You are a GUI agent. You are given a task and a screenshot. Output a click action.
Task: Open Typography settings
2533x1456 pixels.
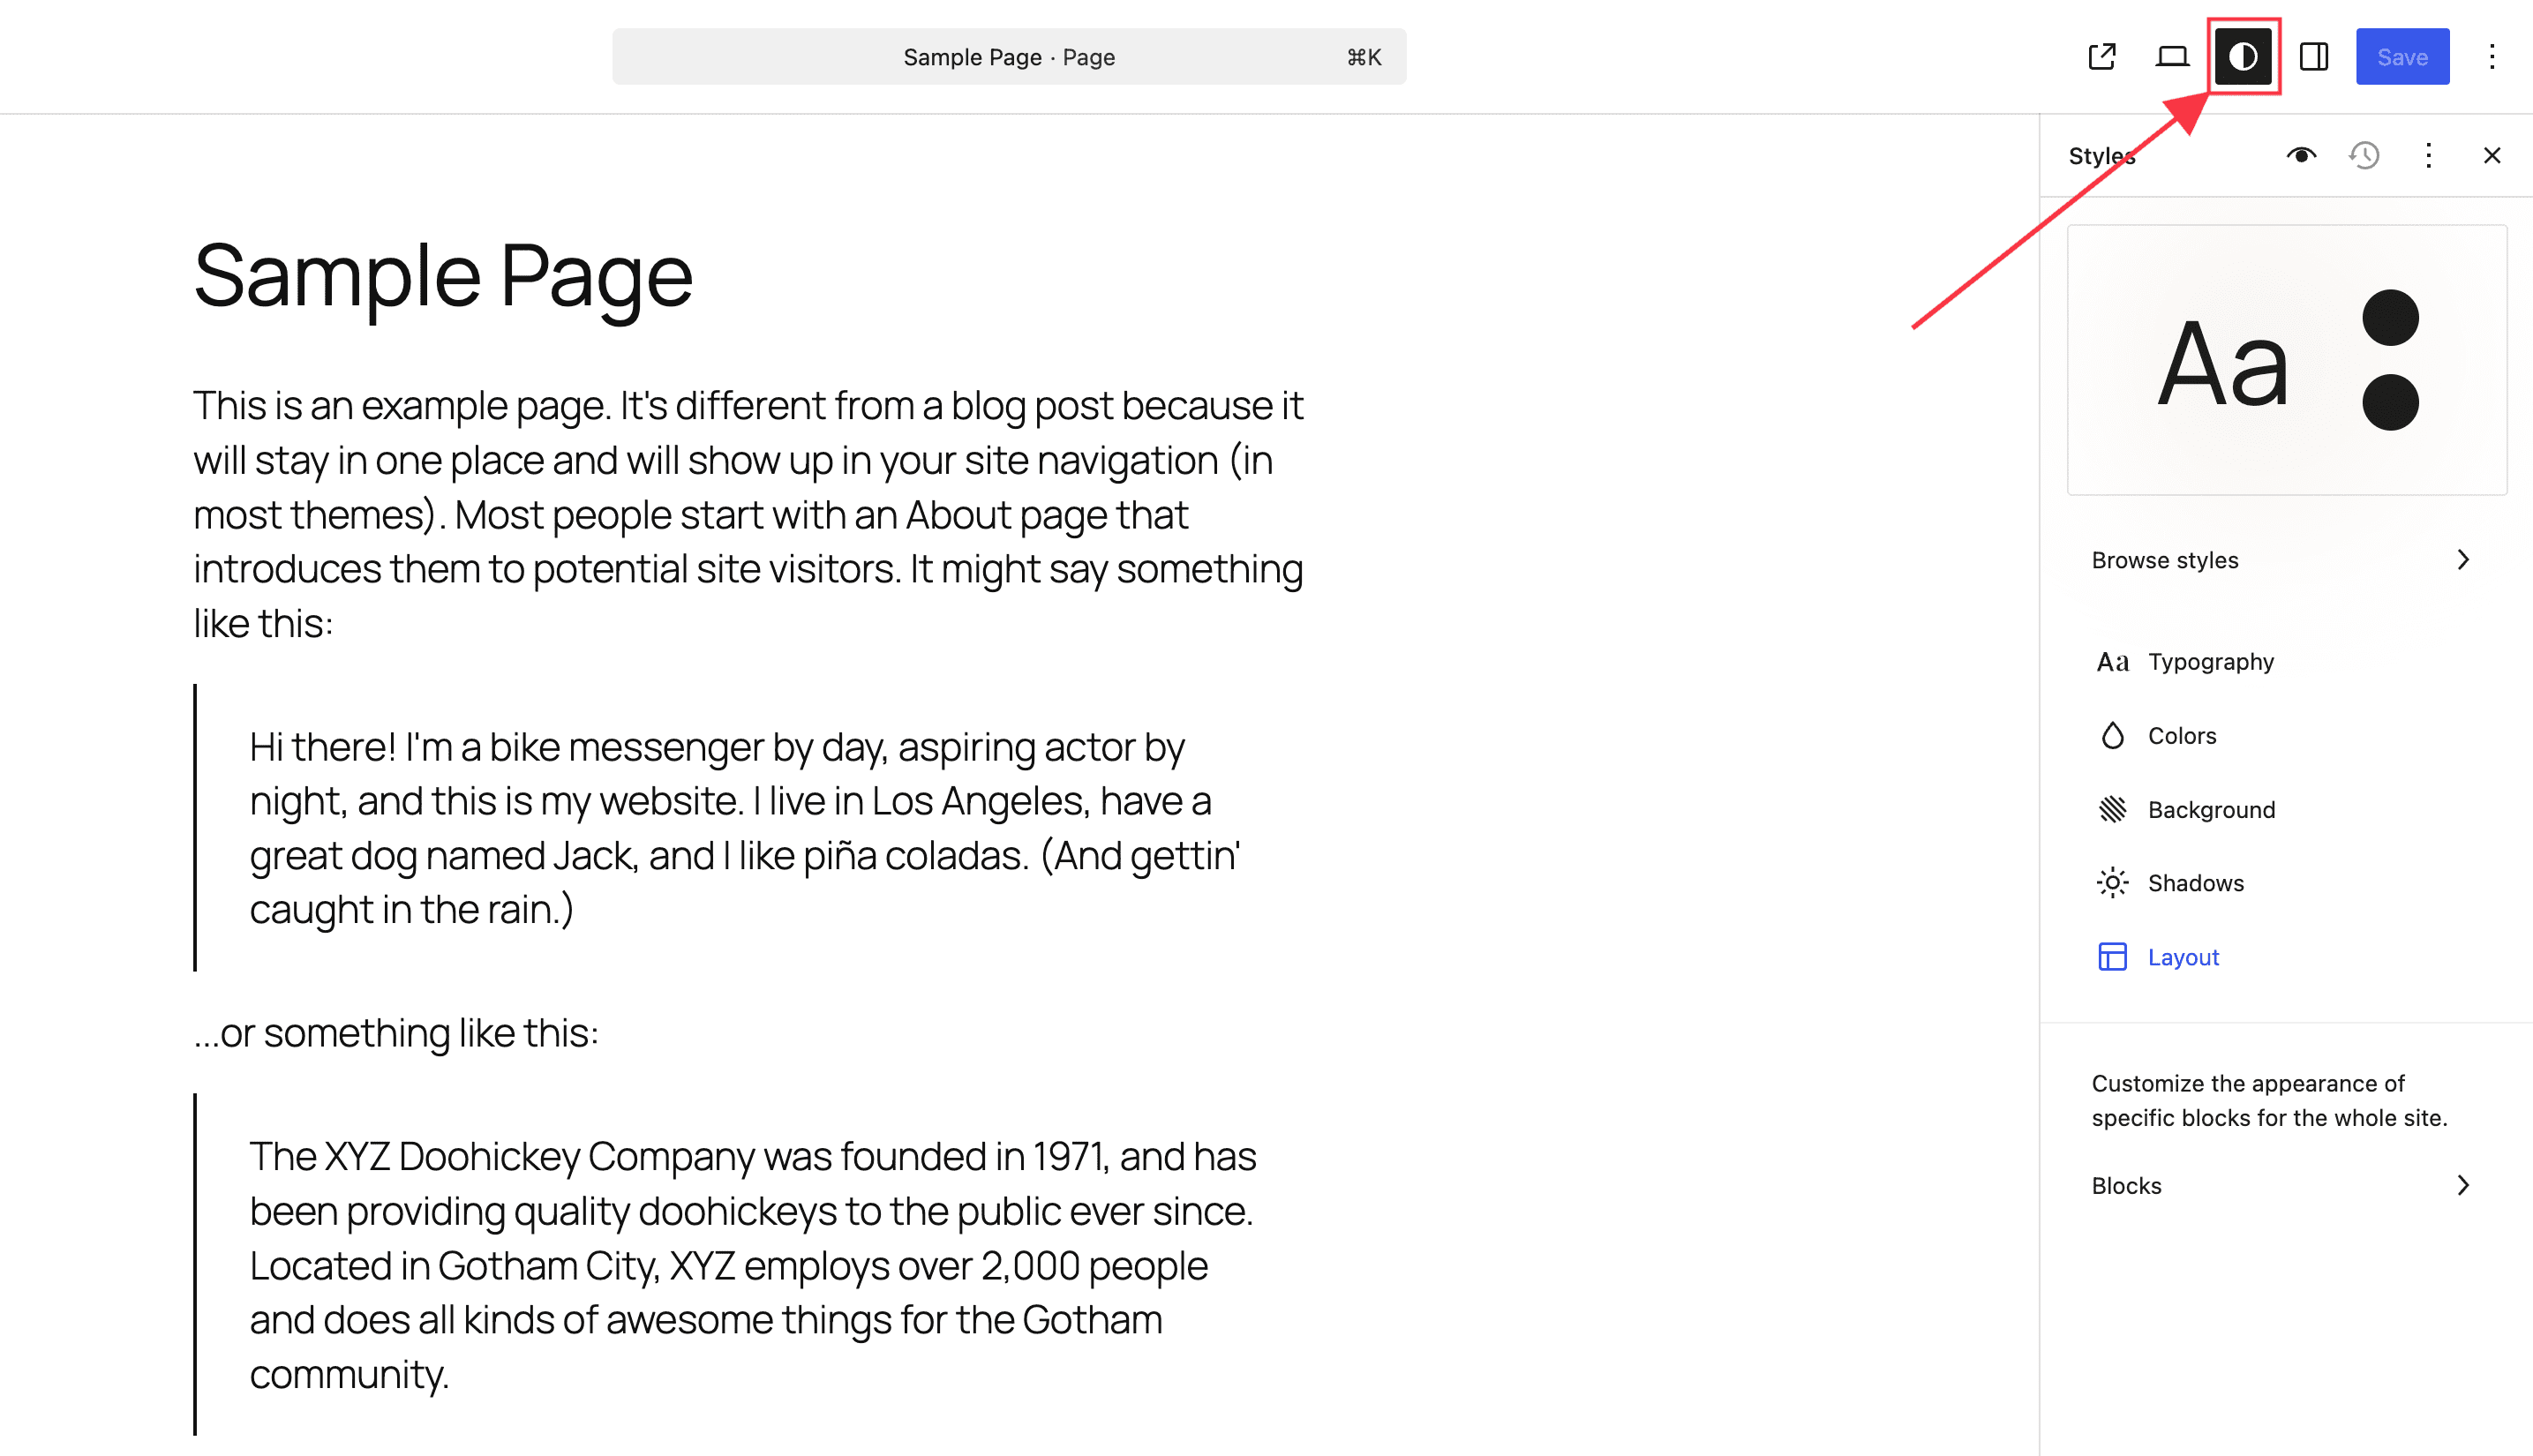pos(2210,662)
